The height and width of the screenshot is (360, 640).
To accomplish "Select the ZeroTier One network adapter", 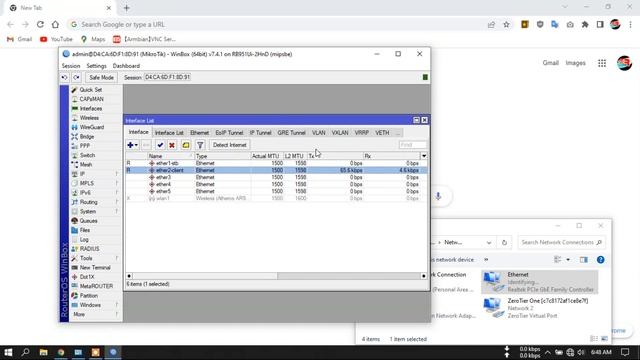I will [539, 308].
